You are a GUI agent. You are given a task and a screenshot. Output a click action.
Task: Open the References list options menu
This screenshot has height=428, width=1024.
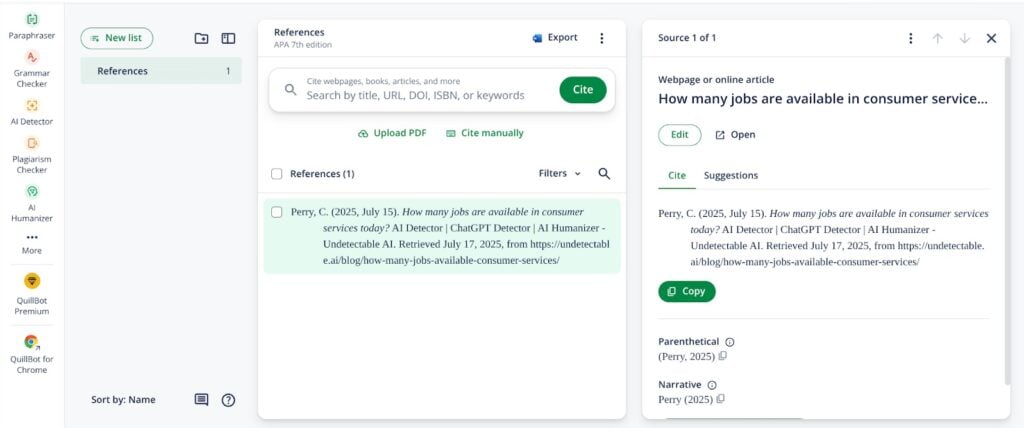pos(601,38)
